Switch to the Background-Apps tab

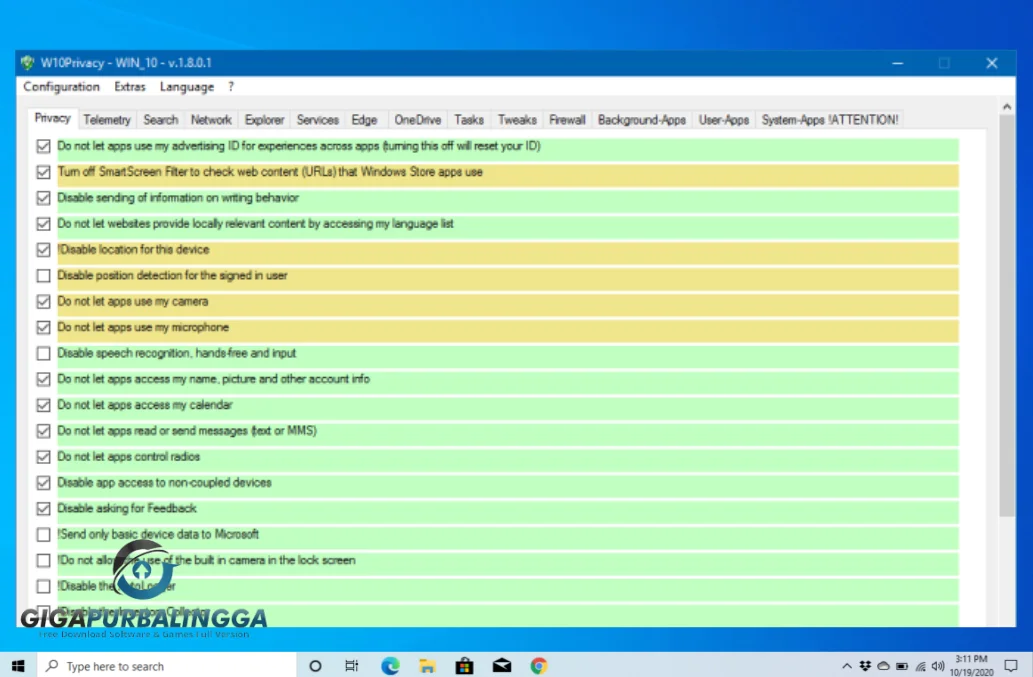[642, 120]
